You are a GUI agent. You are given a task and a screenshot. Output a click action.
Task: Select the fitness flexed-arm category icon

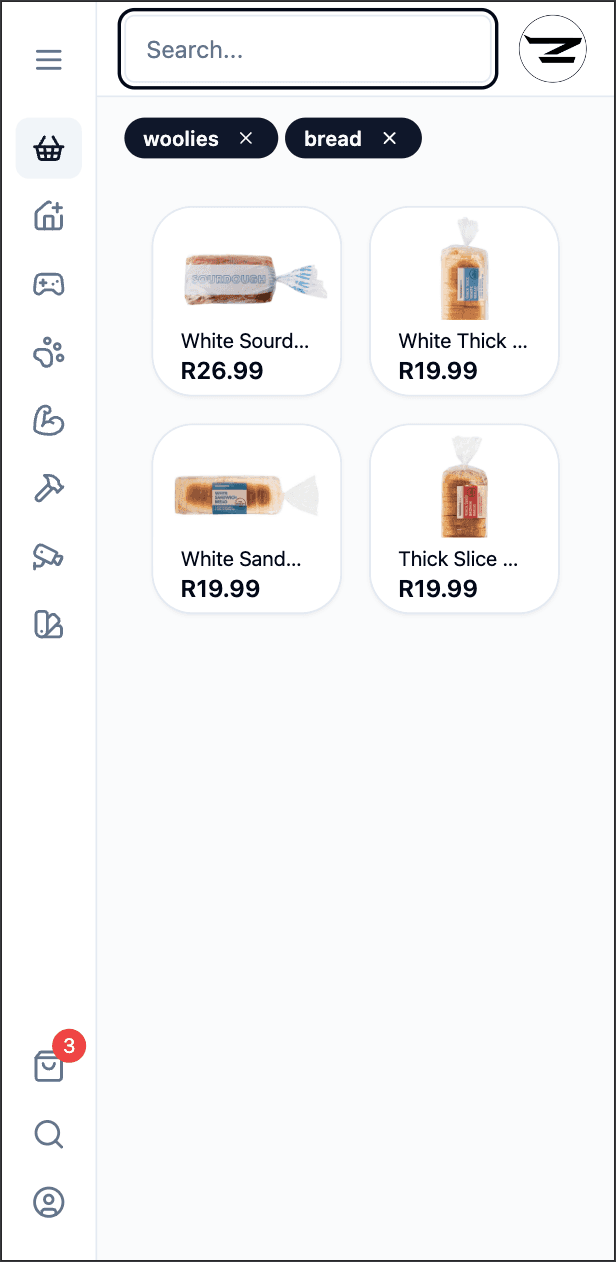pyautogui.click(x=48, y=420)
